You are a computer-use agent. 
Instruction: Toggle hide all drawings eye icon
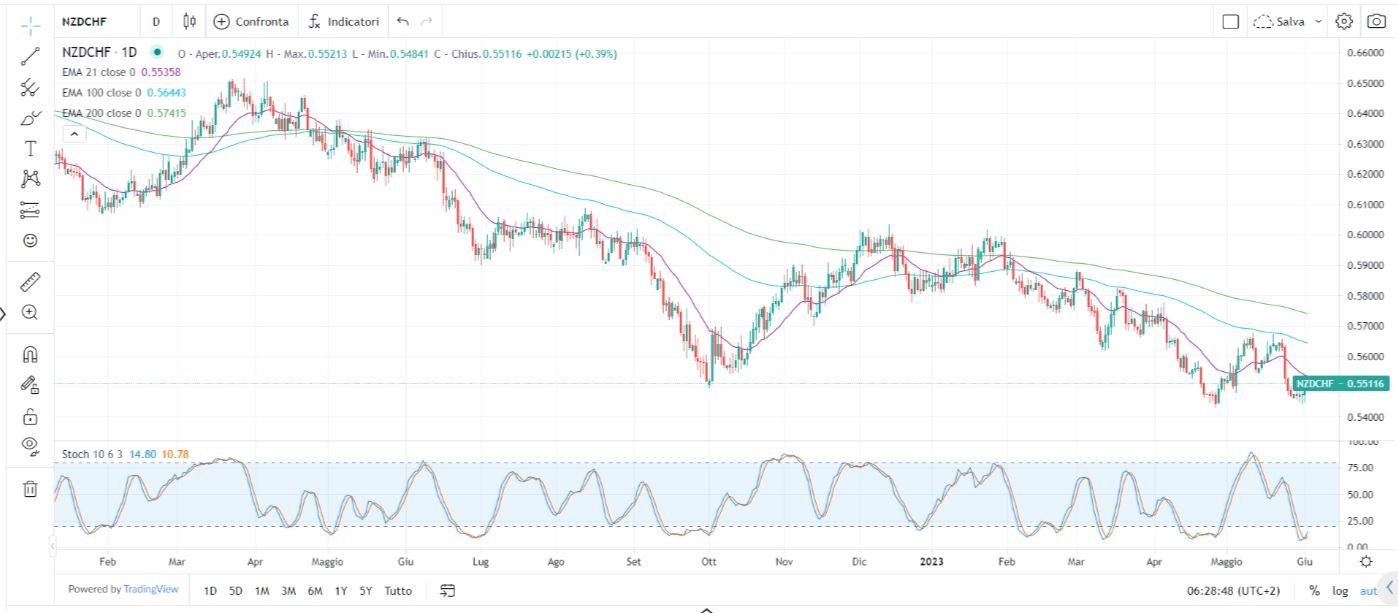(30, 445)
